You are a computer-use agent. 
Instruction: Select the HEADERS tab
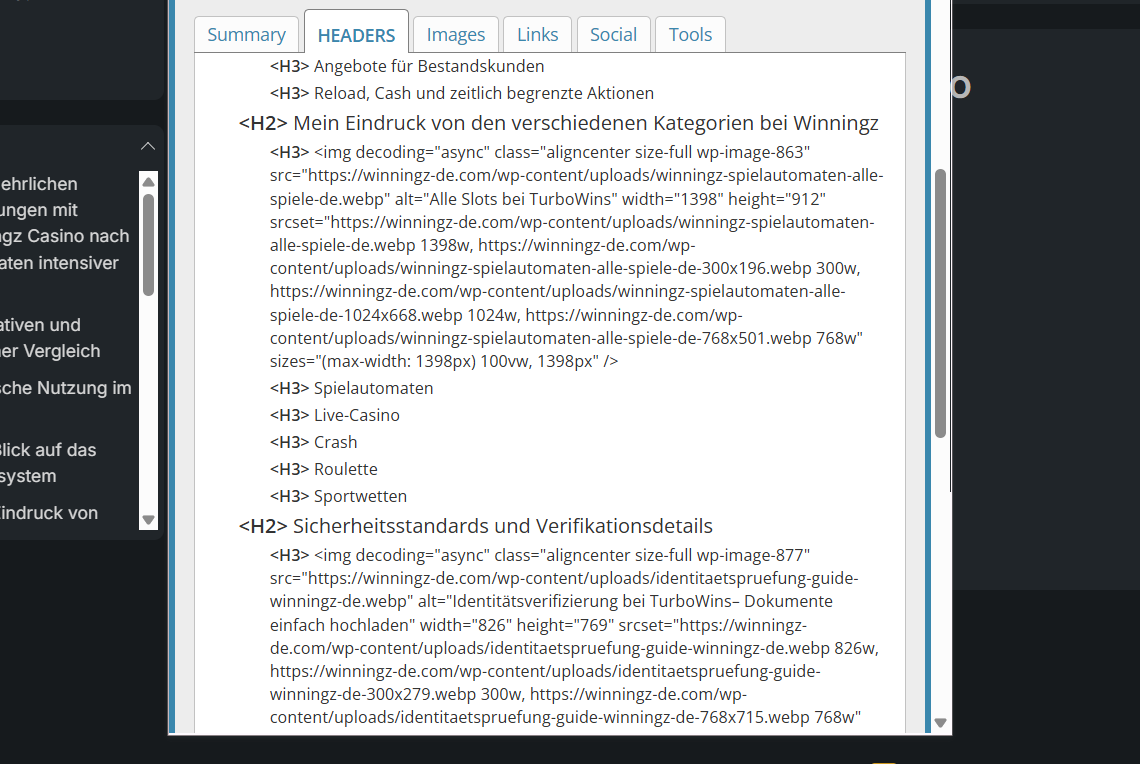pyautogui.click(x=356, y=34)
